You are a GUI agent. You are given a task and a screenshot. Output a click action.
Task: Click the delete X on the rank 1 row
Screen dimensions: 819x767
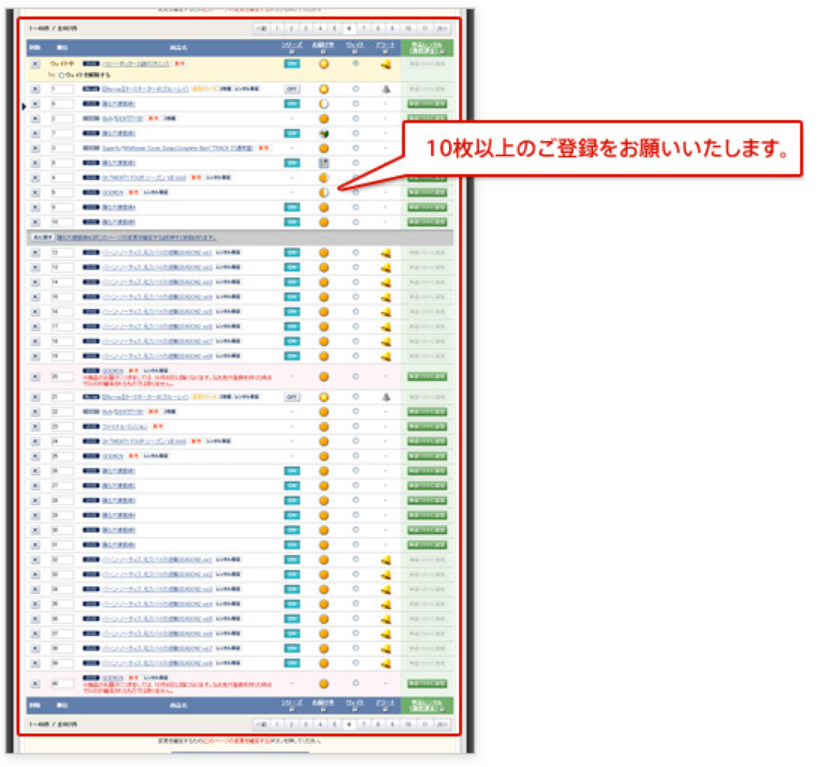point(36,89)
